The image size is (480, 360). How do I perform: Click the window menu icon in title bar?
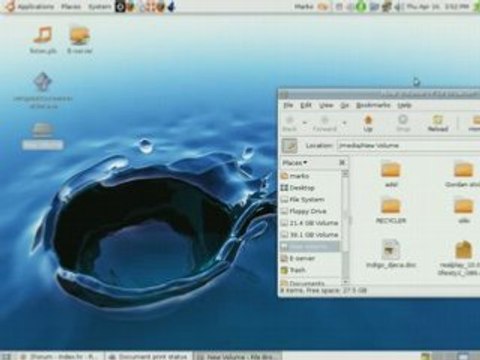click(284, 95)
